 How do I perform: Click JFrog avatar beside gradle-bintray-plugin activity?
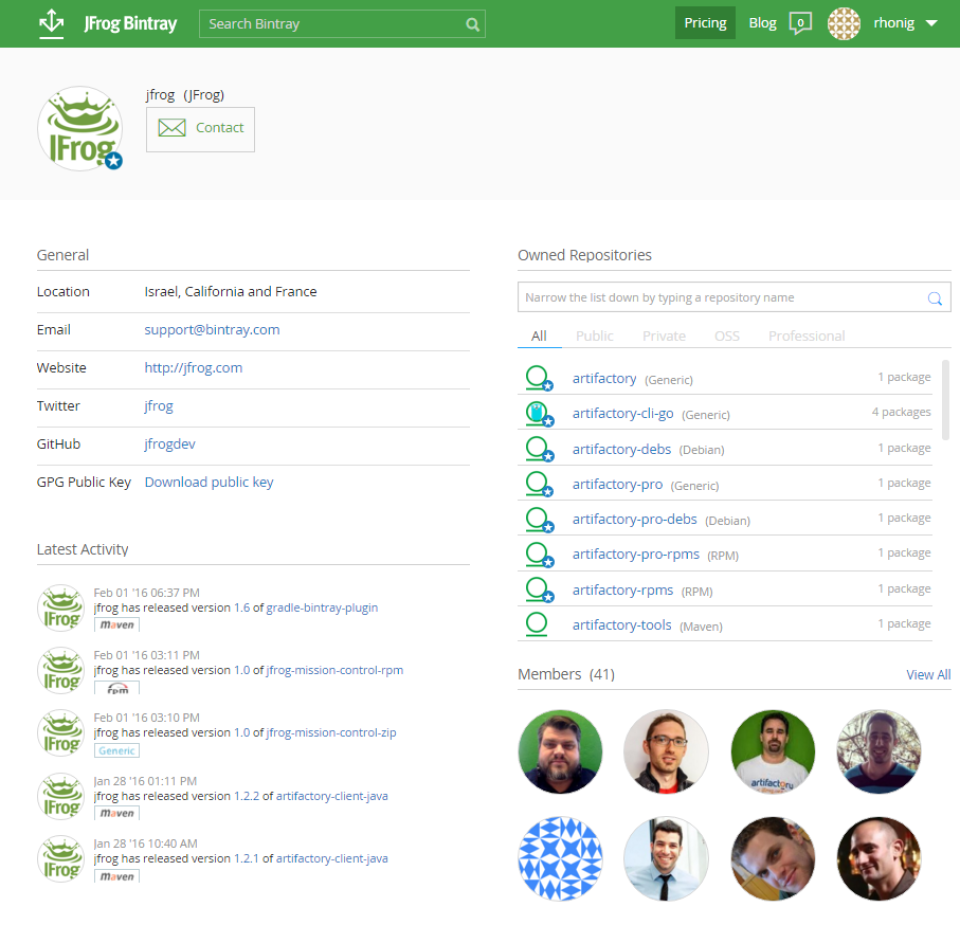click(x=61, y=608)
